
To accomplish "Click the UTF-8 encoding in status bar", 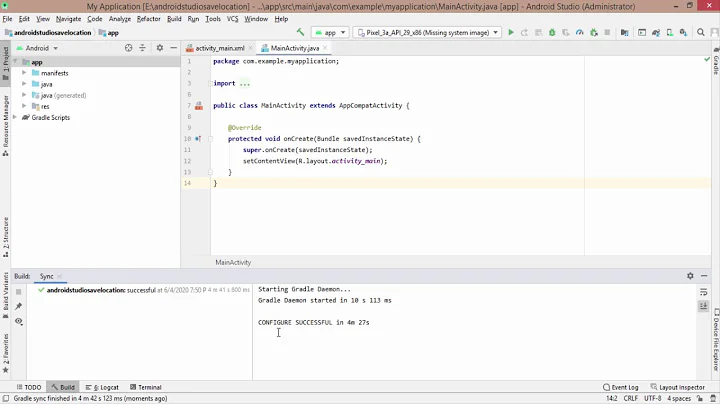I will [x=652, y=398].
